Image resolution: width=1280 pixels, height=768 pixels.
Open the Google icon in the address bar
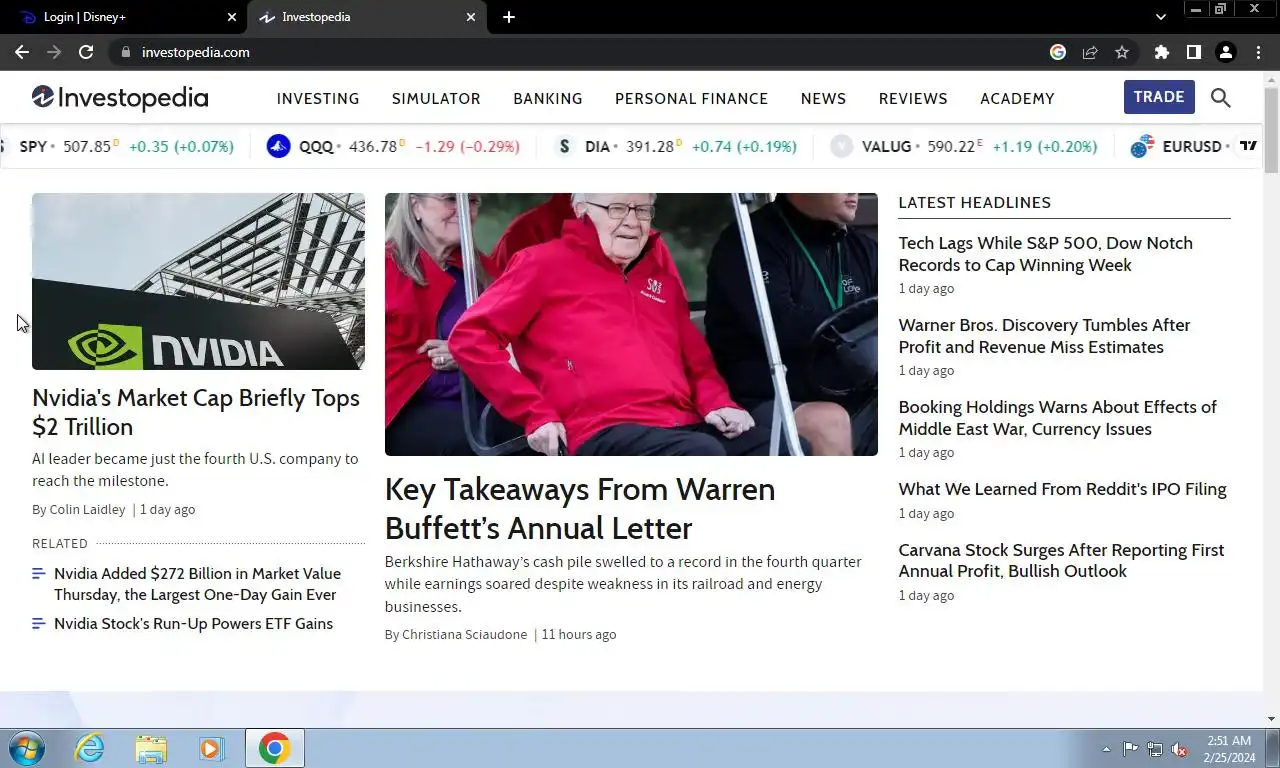[x=1058, y=52]
